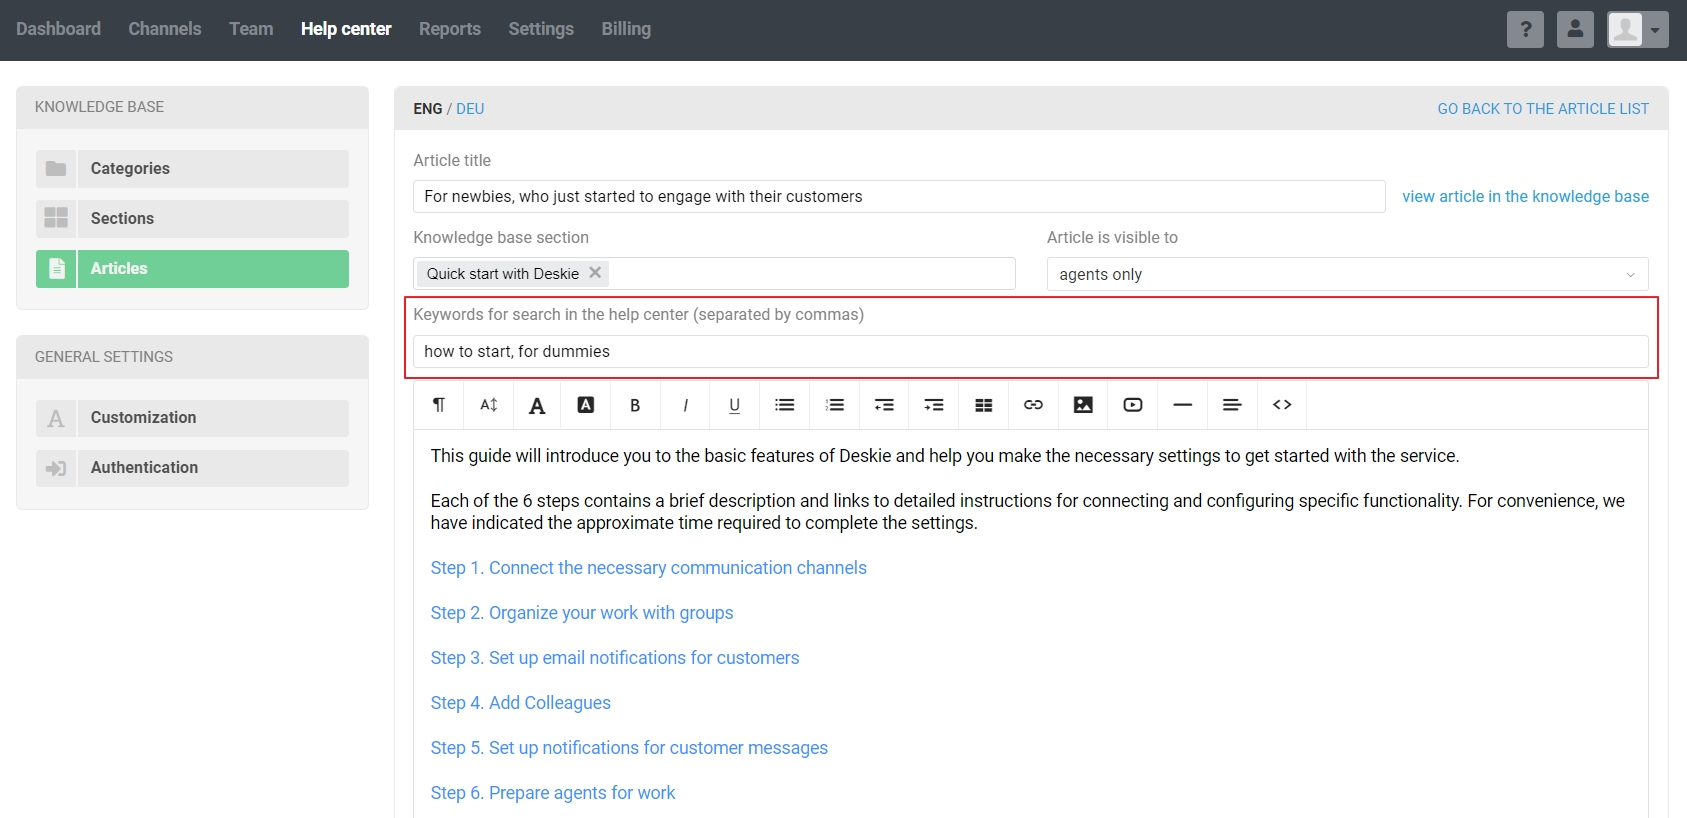Open the background color tool

point(586,405)
